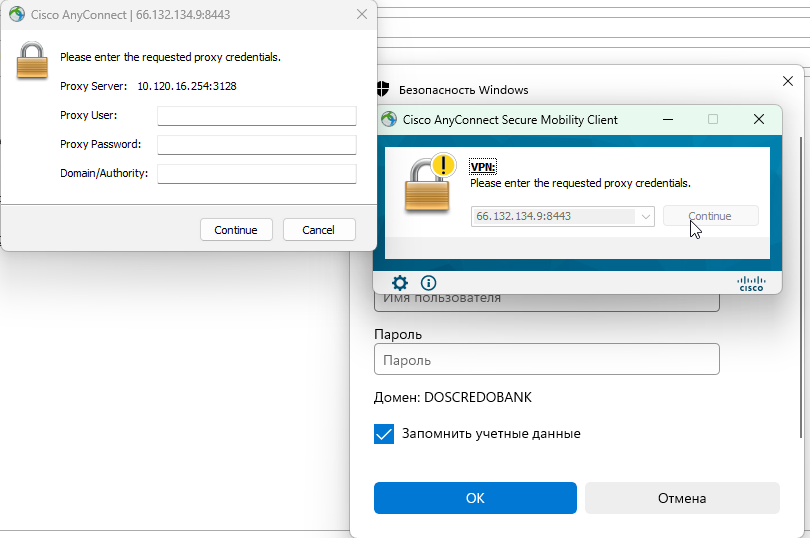This screenshot has height=538, width=810.
Task: Close the Cisco AnyConnect proxy dialog
Action: 362,14
